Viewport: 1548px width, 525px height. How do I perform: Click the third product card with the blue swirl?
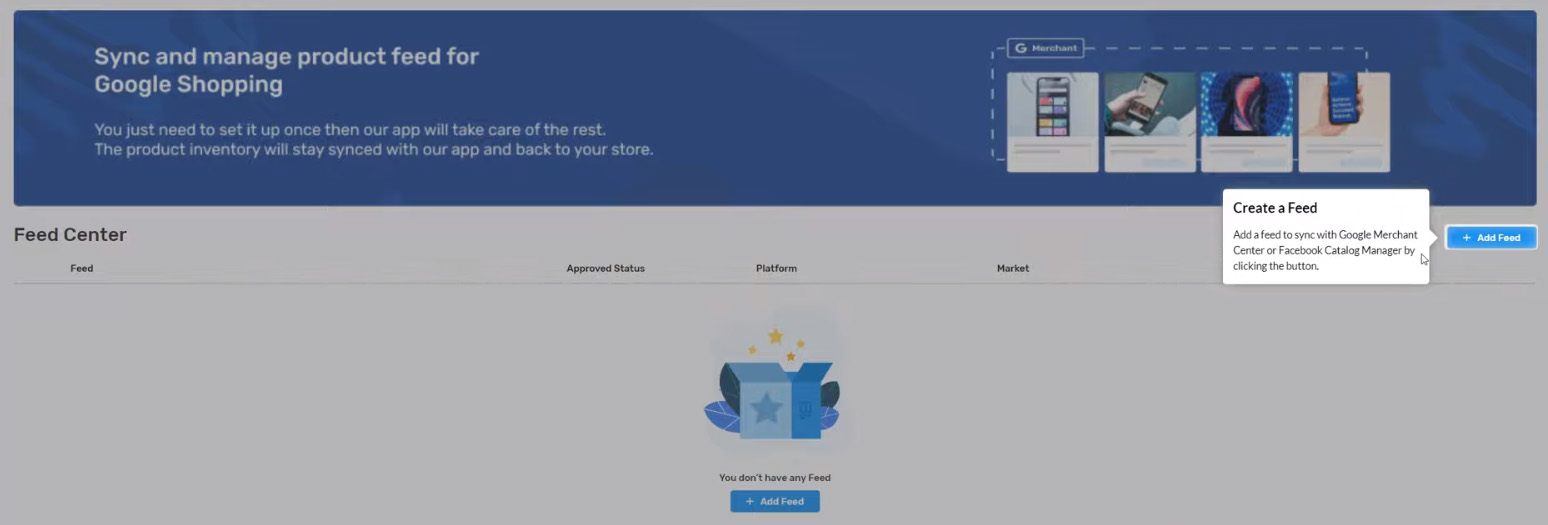click(x=1247, y=122)
